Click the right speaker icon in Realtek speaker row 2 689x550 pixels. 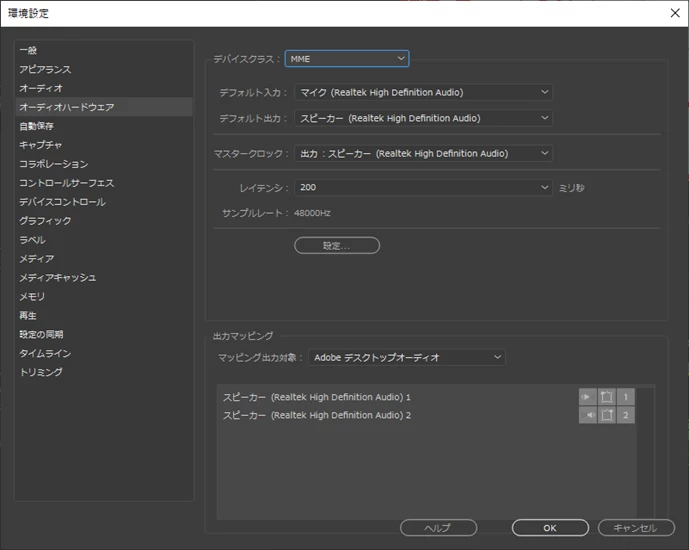(x=587, y=415)
